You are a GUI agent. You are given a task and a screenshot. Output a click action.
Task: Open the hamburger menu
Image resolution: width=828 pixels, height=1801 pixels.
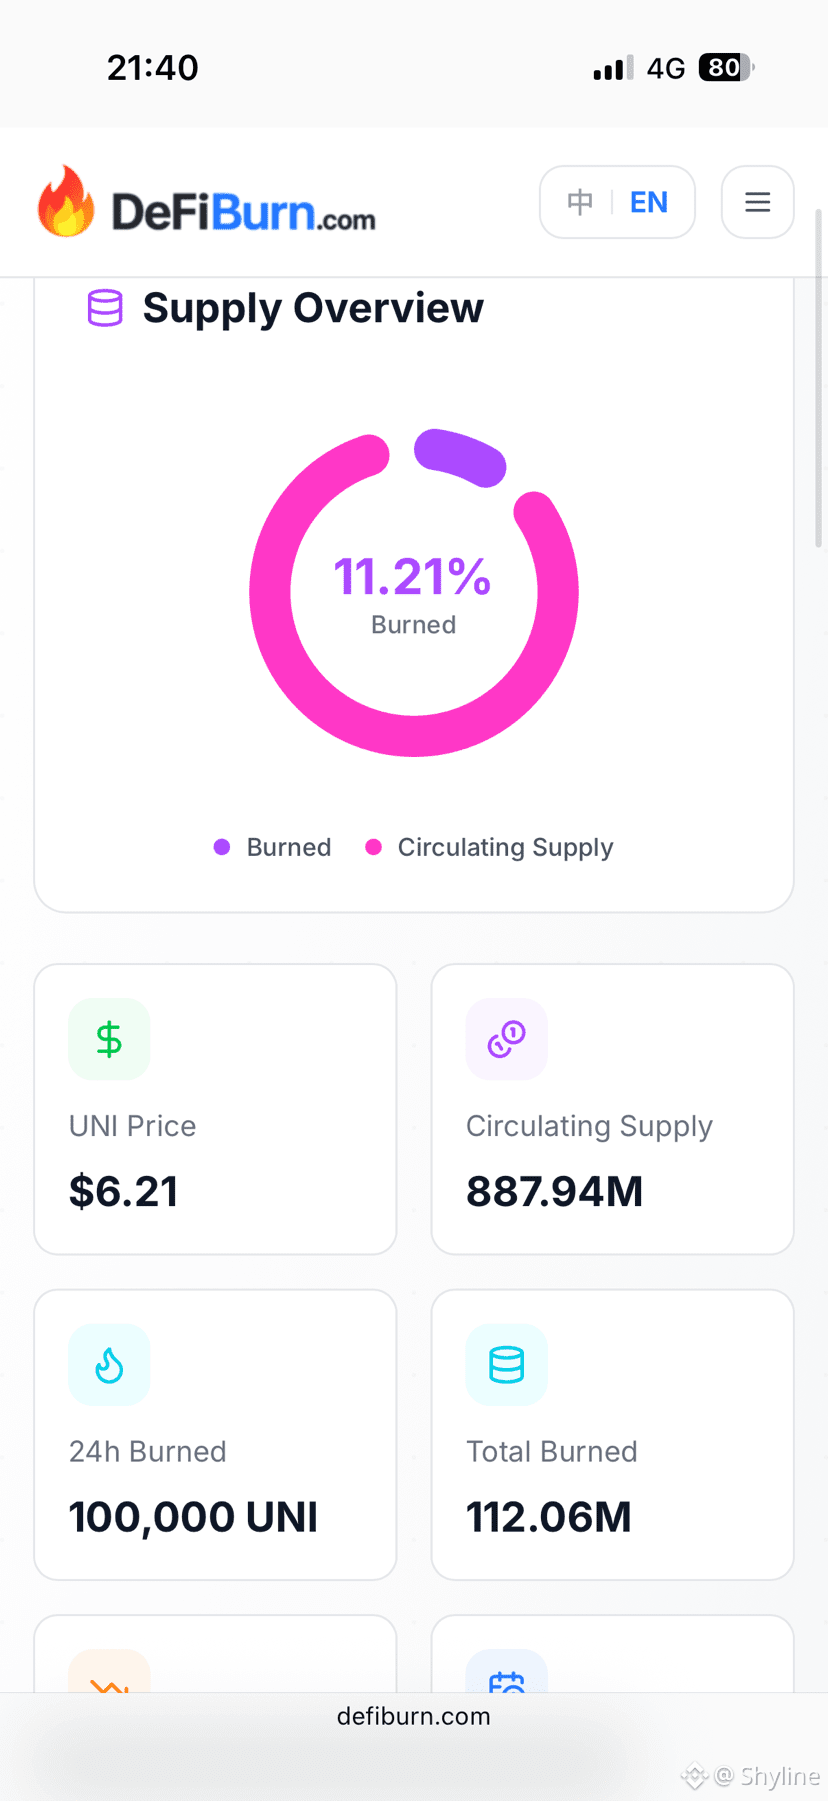click(757, 202)
